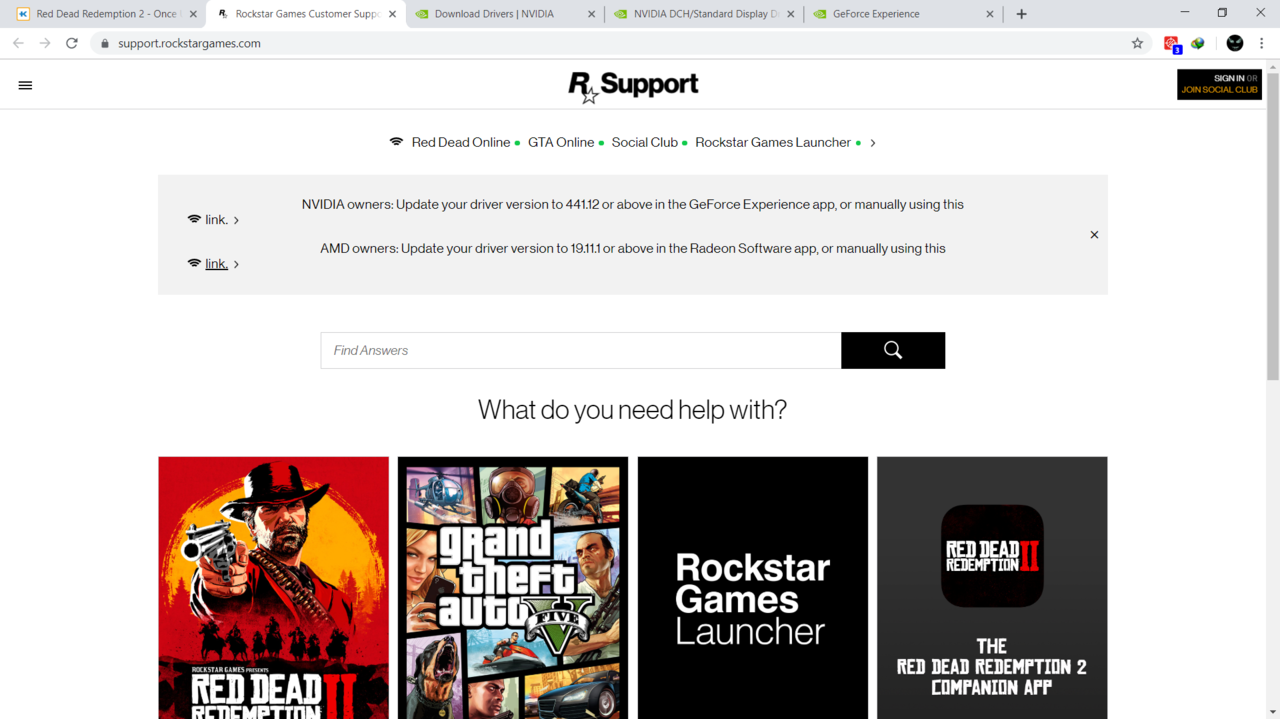Go forward in browser history

[45, 43]
